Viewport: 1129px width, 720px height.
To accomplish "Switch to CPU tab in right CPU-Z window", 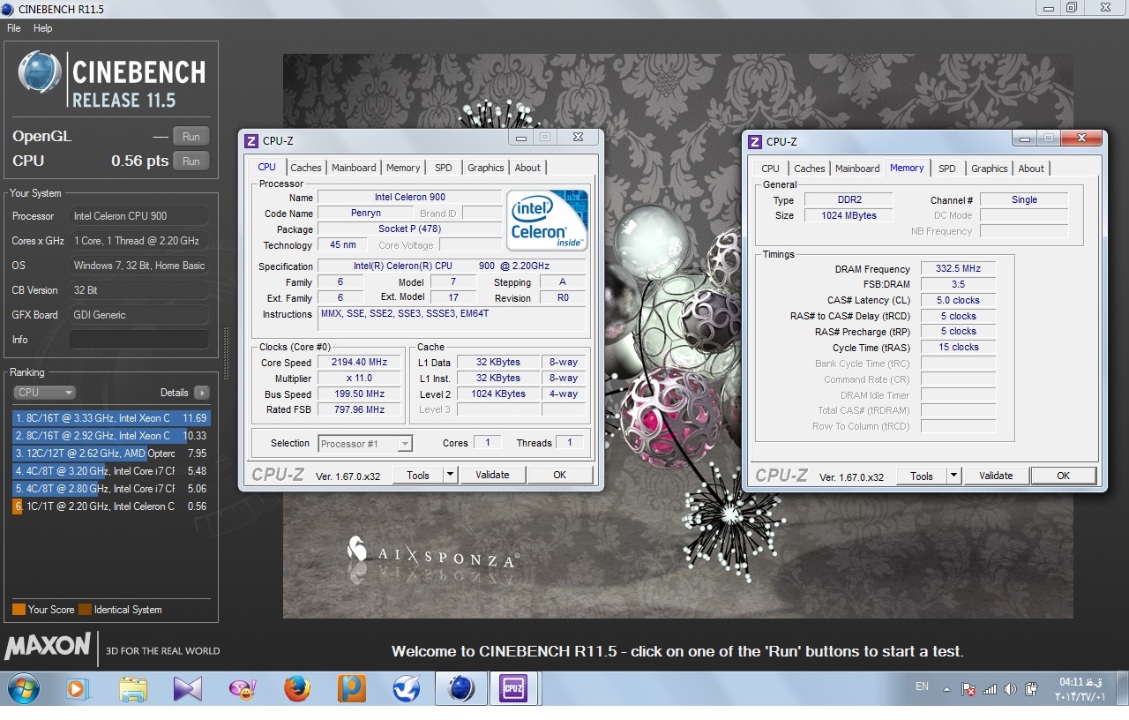I will pyautogui.click(x=770, y=168).
